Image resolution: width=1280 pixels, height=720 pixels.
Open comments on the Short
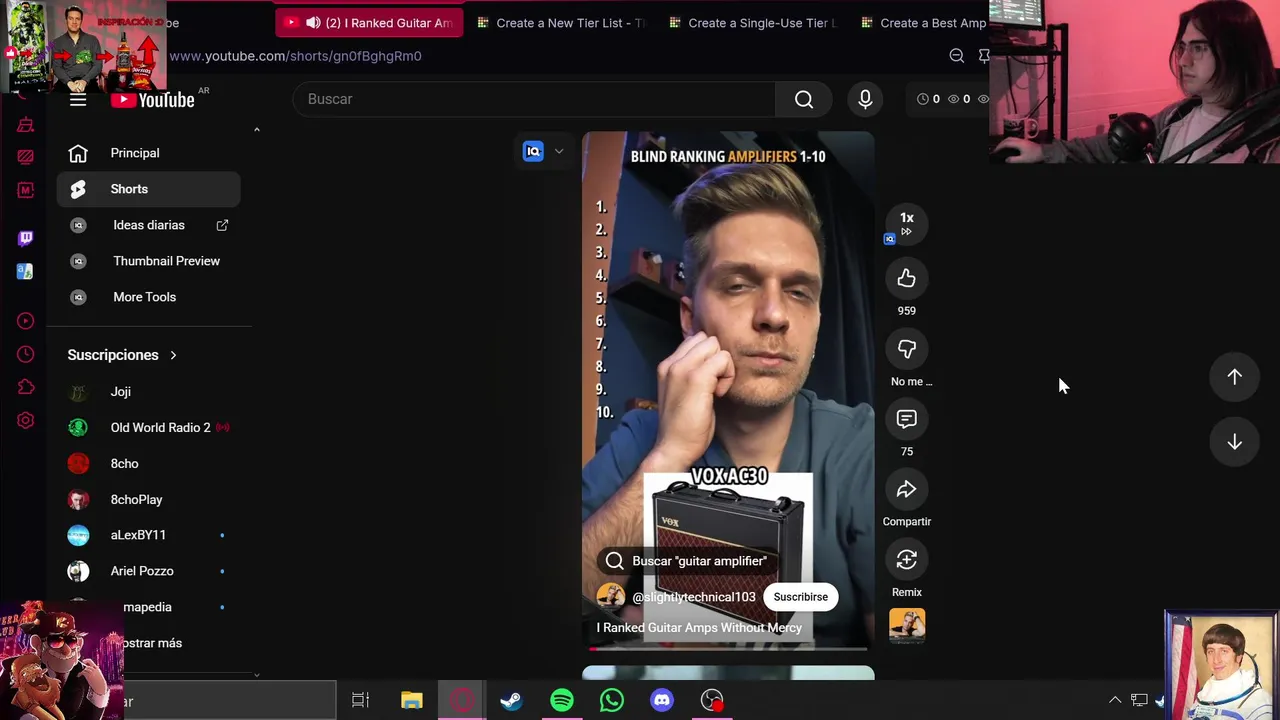(x=907, y=419)
